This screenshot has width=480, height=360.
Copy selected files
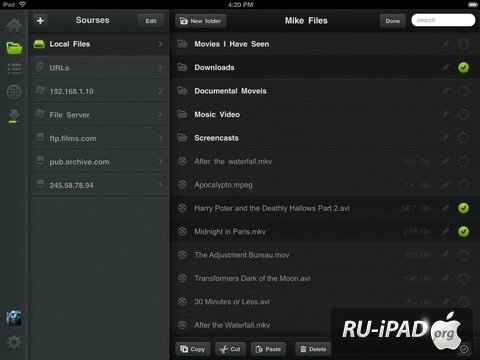point(193,349)
